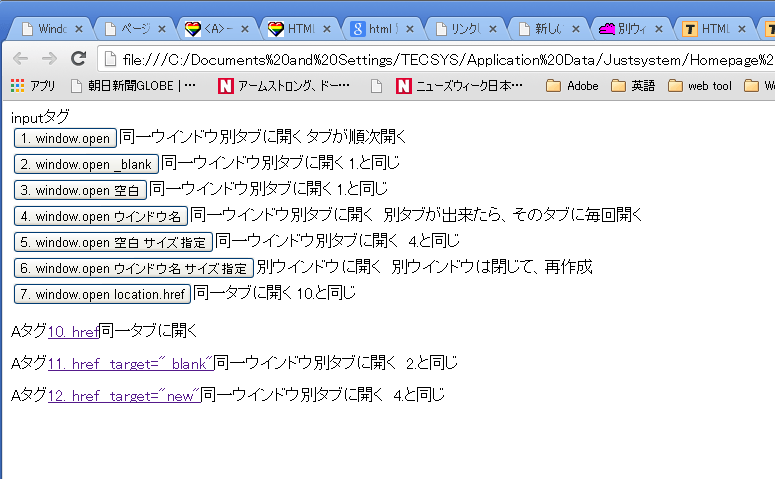Close the first HTML heart-icon tab
Image resolution: width=775 pixels, height=479 pixels.
tap(327, 29)
